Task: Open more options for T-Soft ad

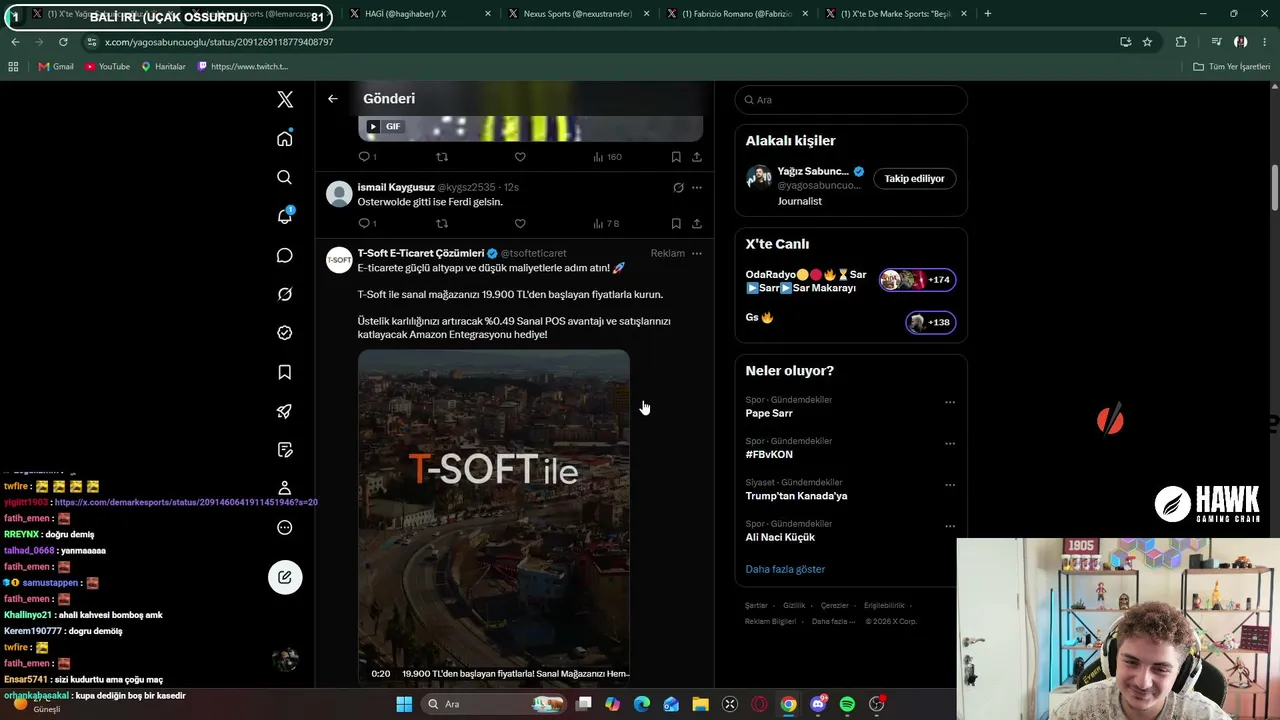Action: click(697, 254)
